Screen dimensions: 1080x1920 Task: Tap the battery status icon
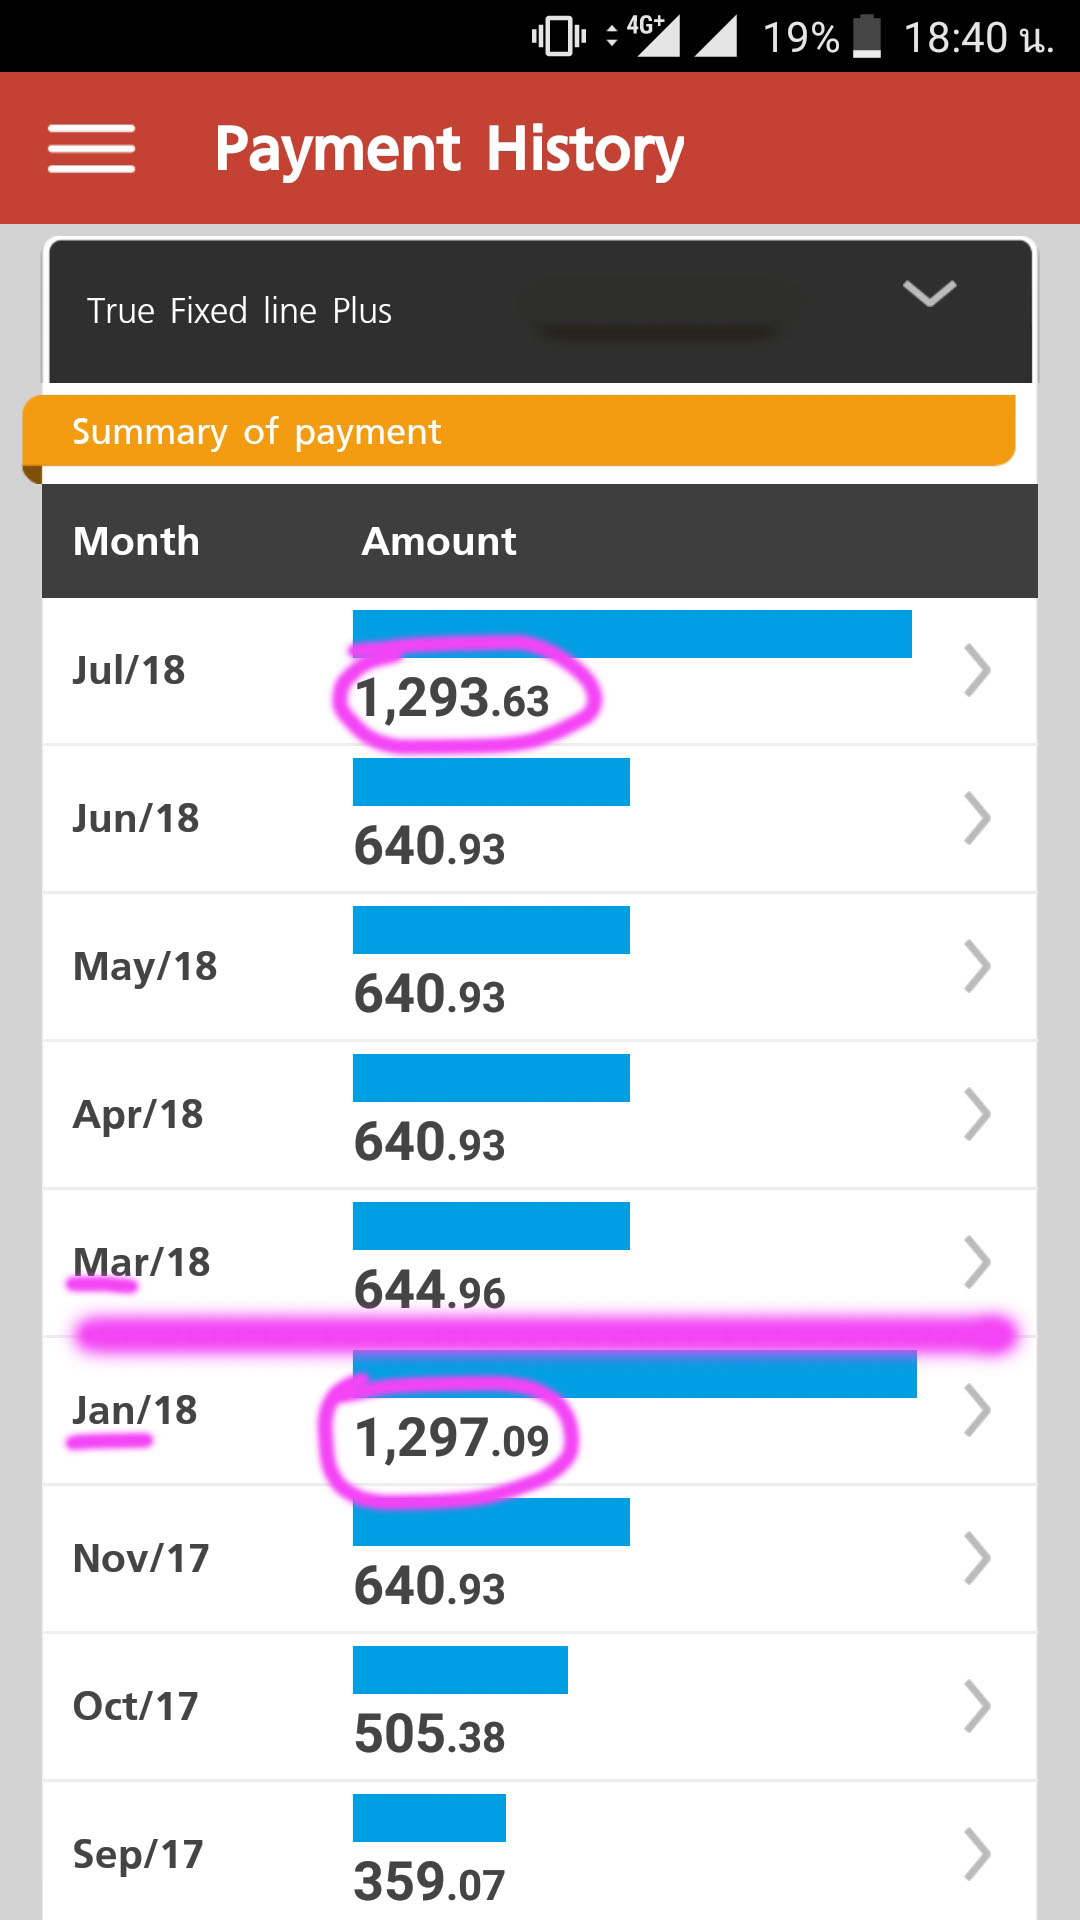[867, 37]
